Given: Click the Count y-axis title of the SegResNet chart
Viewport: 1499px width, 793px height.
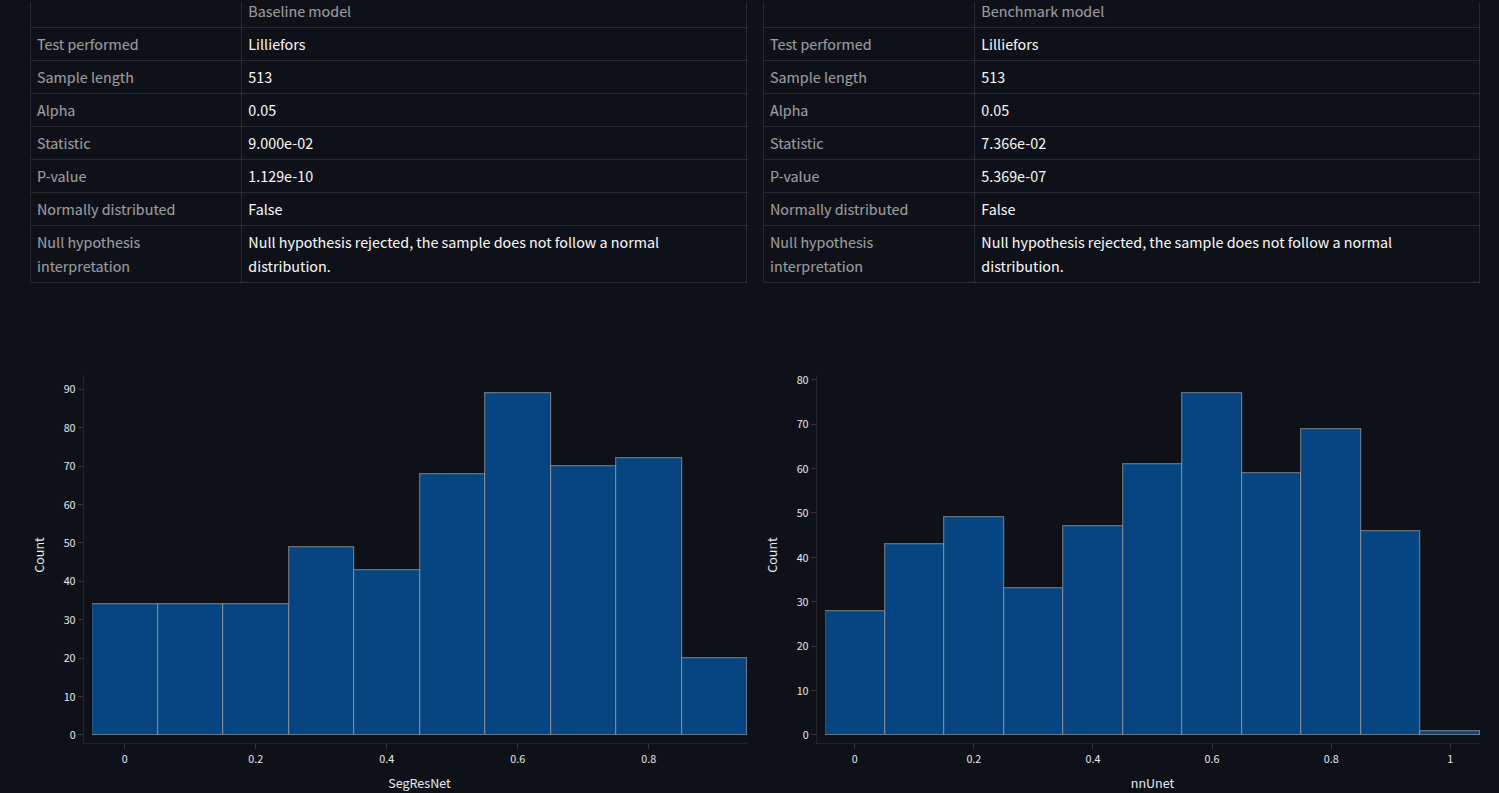Looking at the screenshot, I should [x=40, y=554].
